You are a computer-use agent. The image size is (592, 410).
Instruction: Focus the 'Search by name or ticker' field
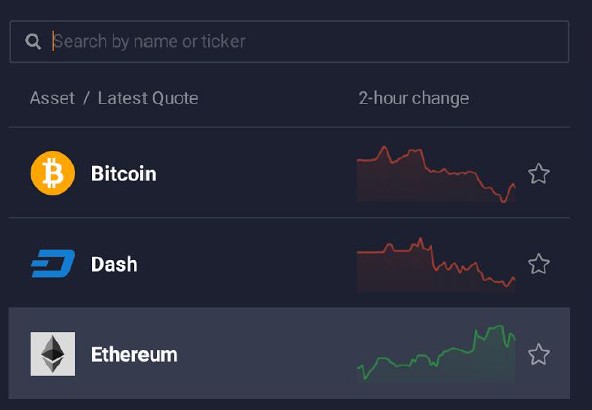coord(289,42)
